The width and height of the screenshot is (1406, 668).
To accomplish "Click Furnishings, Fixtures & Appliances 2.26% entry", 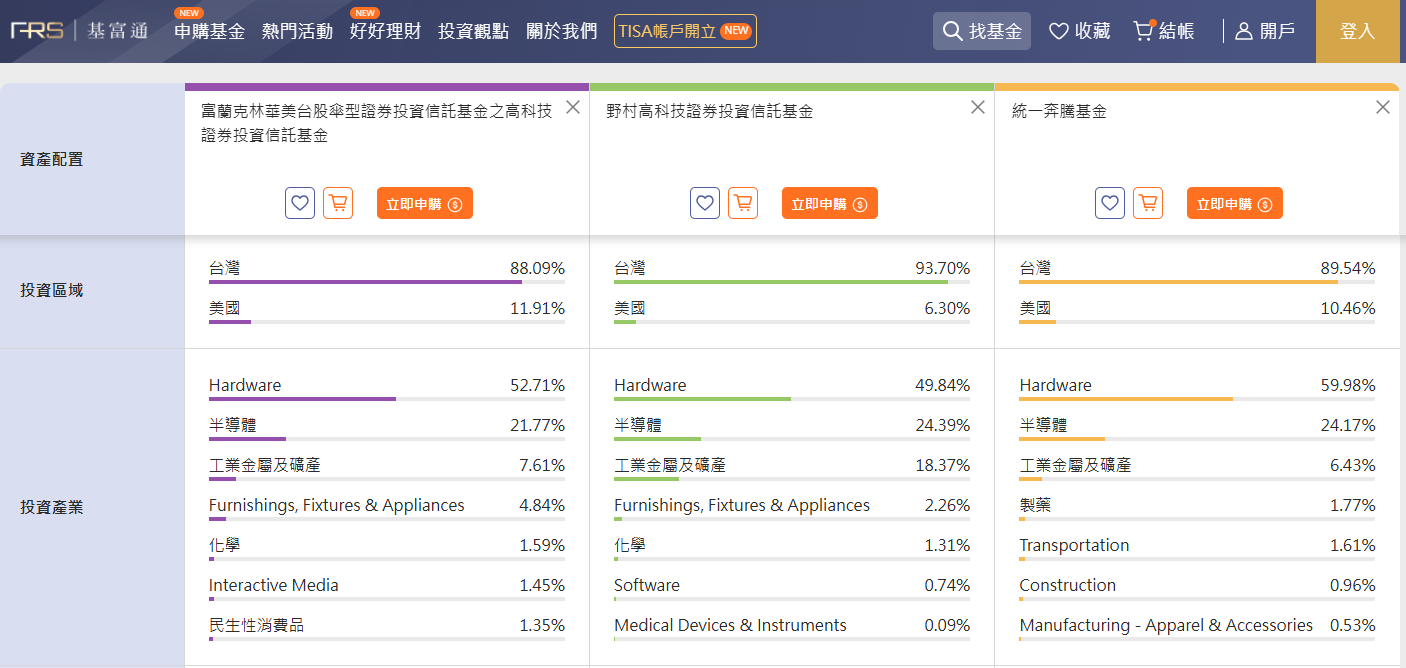I will tap(792, 508).
